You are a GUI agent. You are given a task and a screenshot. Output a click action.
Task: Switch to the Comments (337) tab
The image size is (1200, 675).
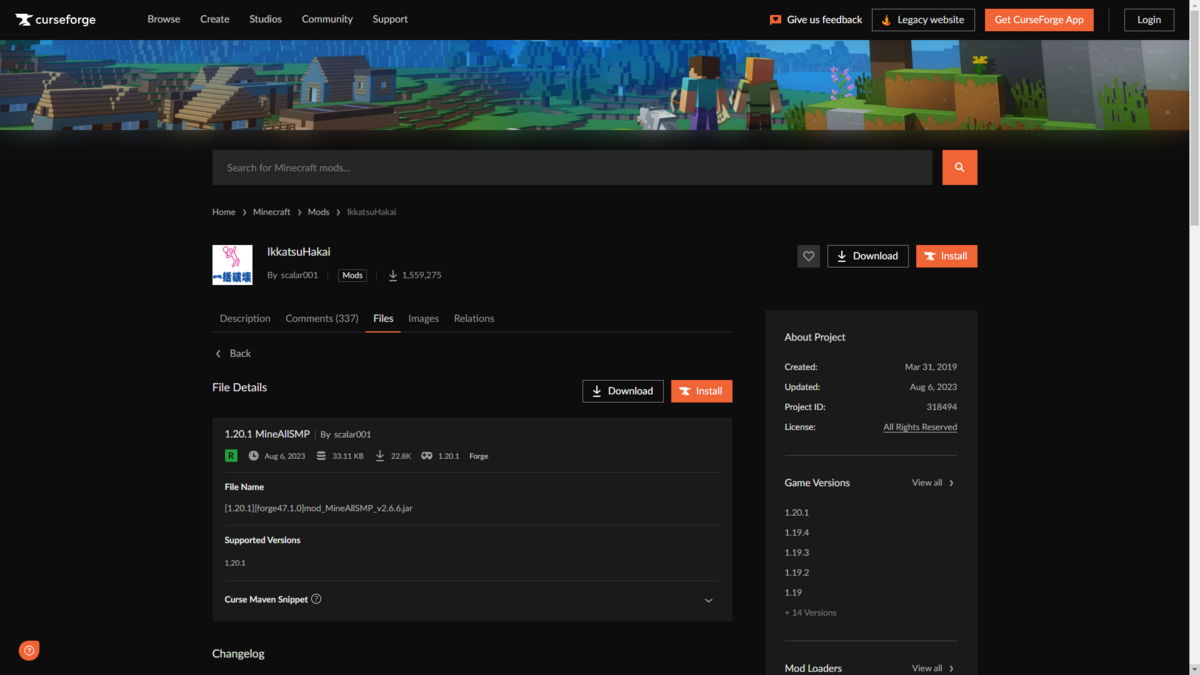pyautogui.click(x=322, y=318)
